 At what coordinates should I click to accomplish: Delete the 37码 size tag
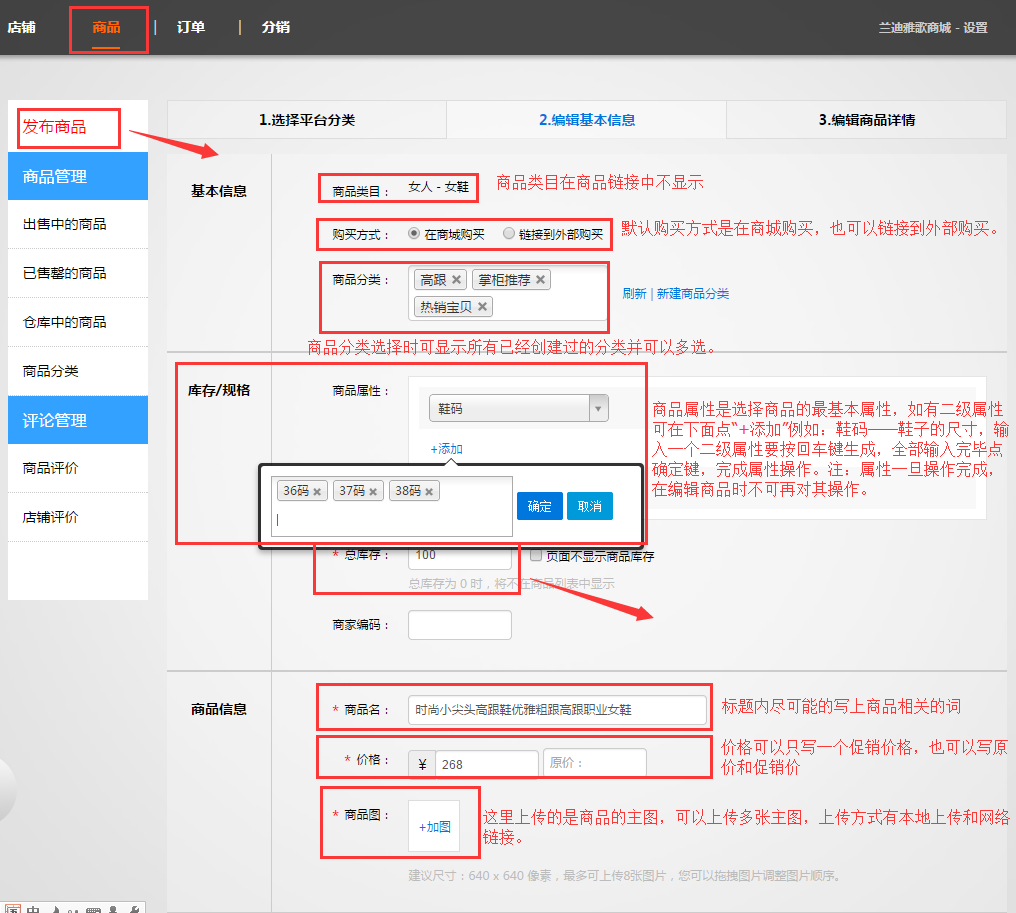[373, 492]
